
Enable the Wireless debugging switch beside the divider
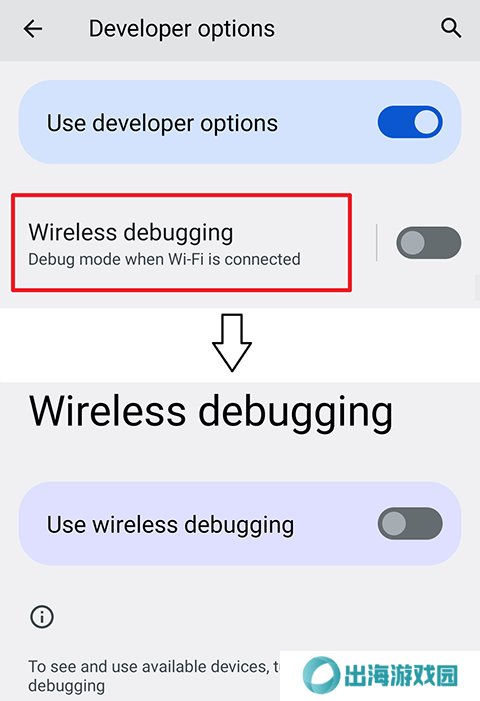tap(429, 243)
